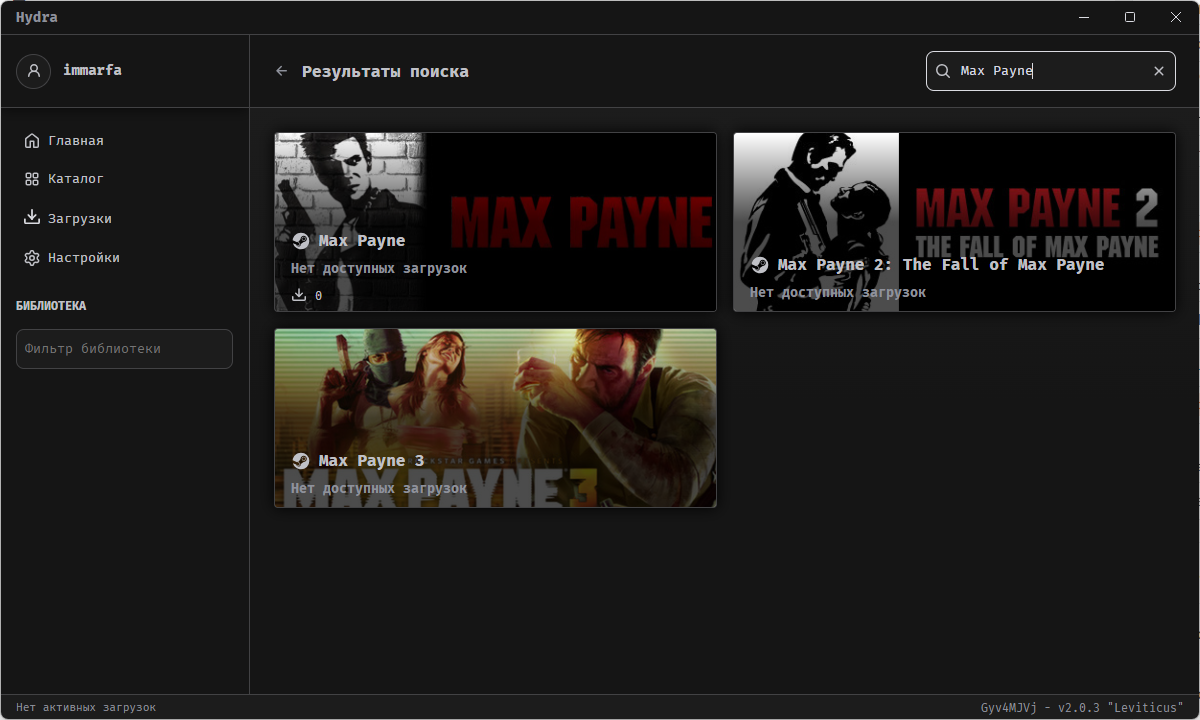Image resolution: width=1200 pixels, height=720 pixels.
Task: Click the Результаты поиска heading
Action: 385,71
